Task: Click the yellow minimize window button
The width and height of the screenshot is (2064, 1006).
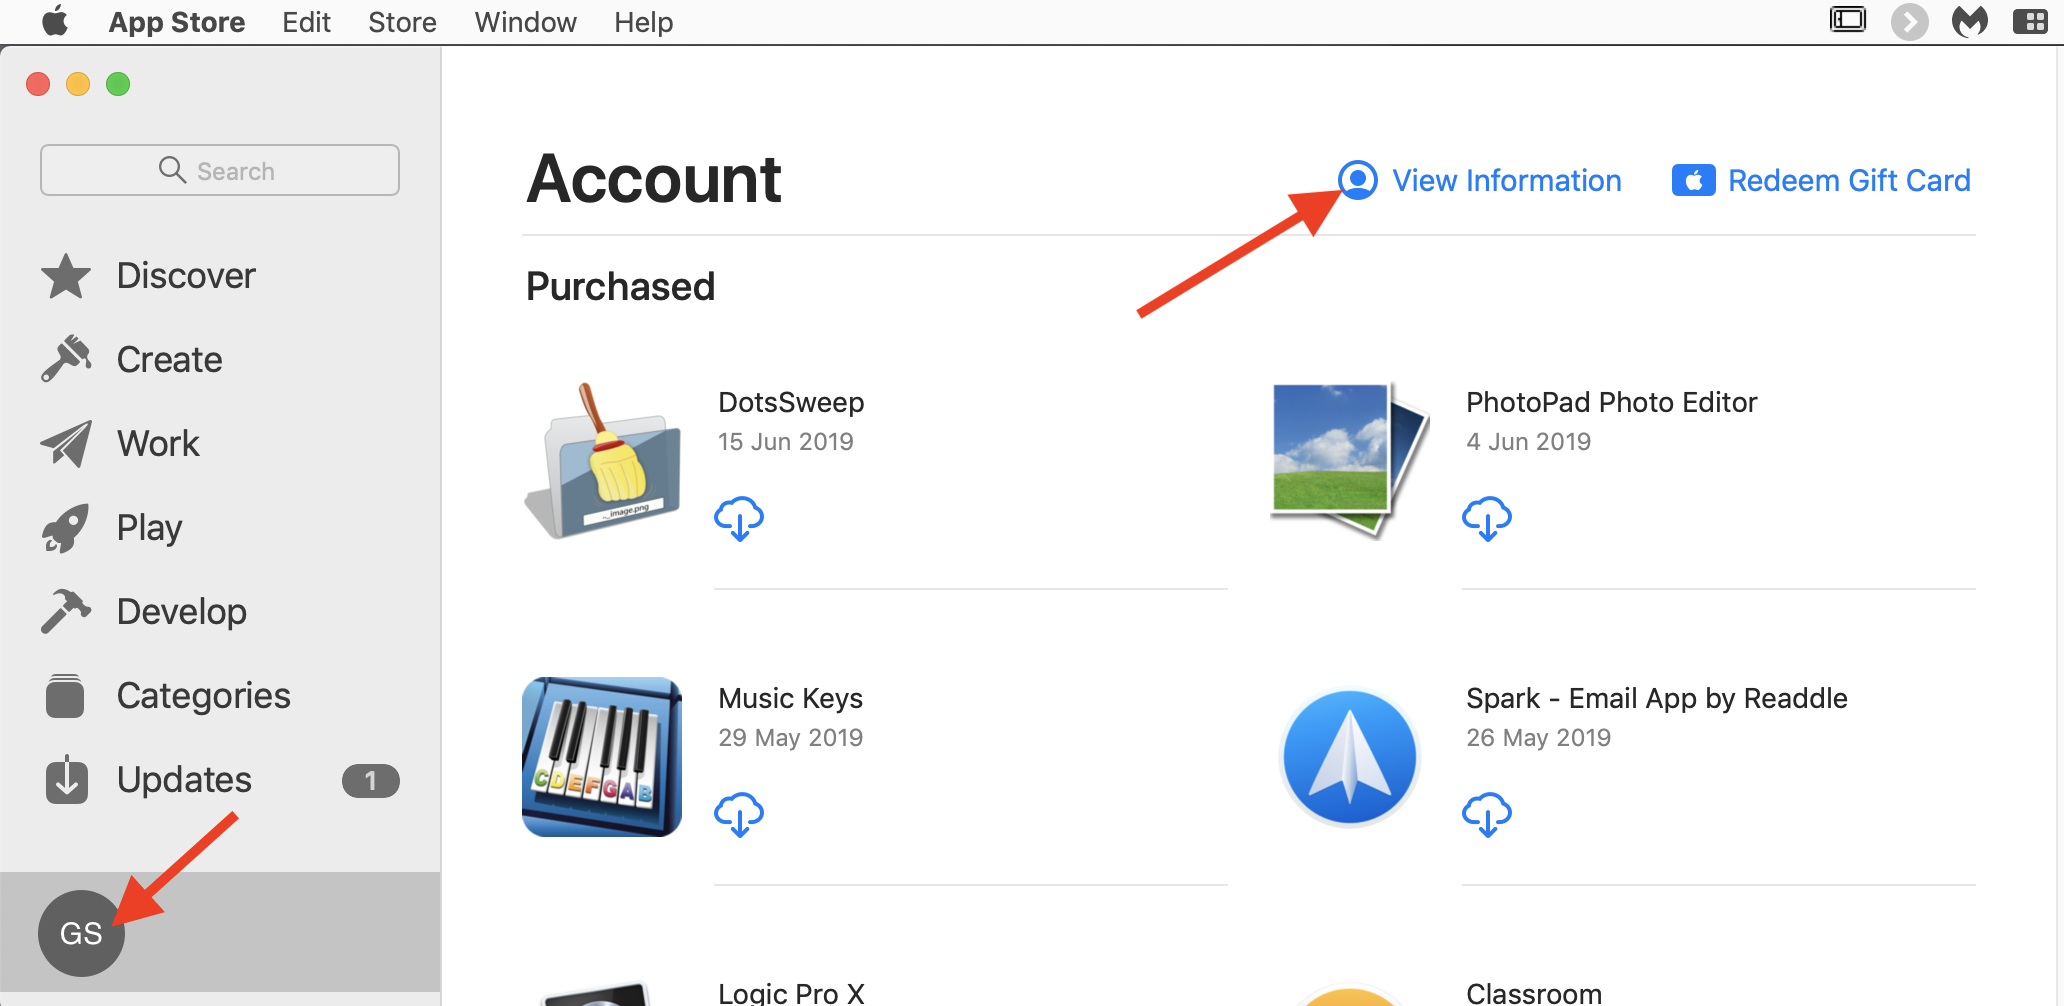Action: pyautogui.click(x=78, y=84)
